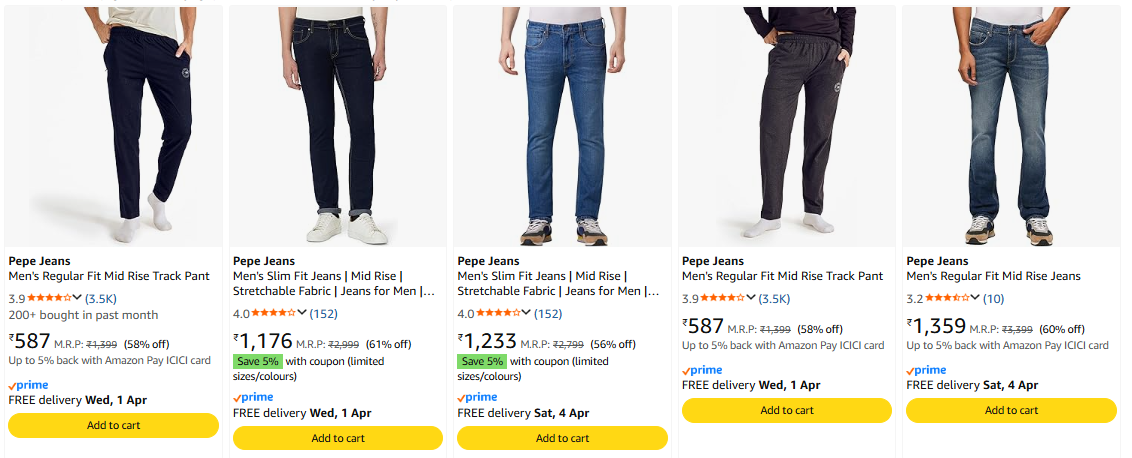Click star rating of ₹1,233 Slim Fit Jeans
The image size is (1132, 458).
(498, 313)
